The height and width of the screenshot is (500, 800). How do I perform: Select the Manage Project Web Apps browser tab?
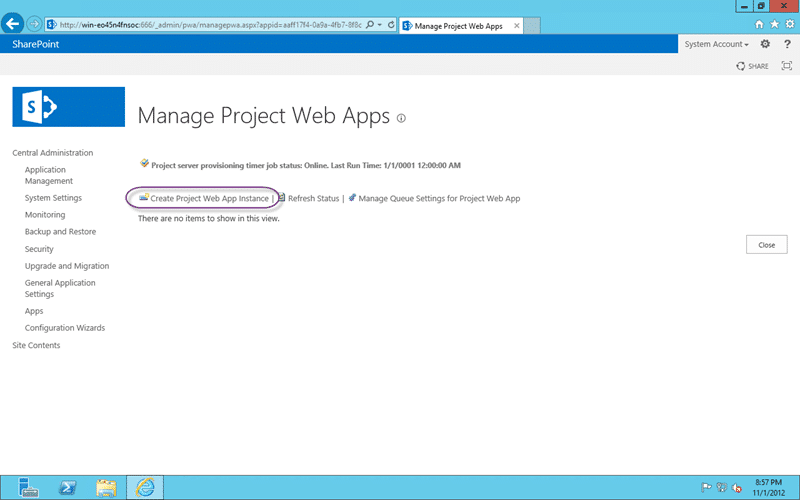coord(459,26)
